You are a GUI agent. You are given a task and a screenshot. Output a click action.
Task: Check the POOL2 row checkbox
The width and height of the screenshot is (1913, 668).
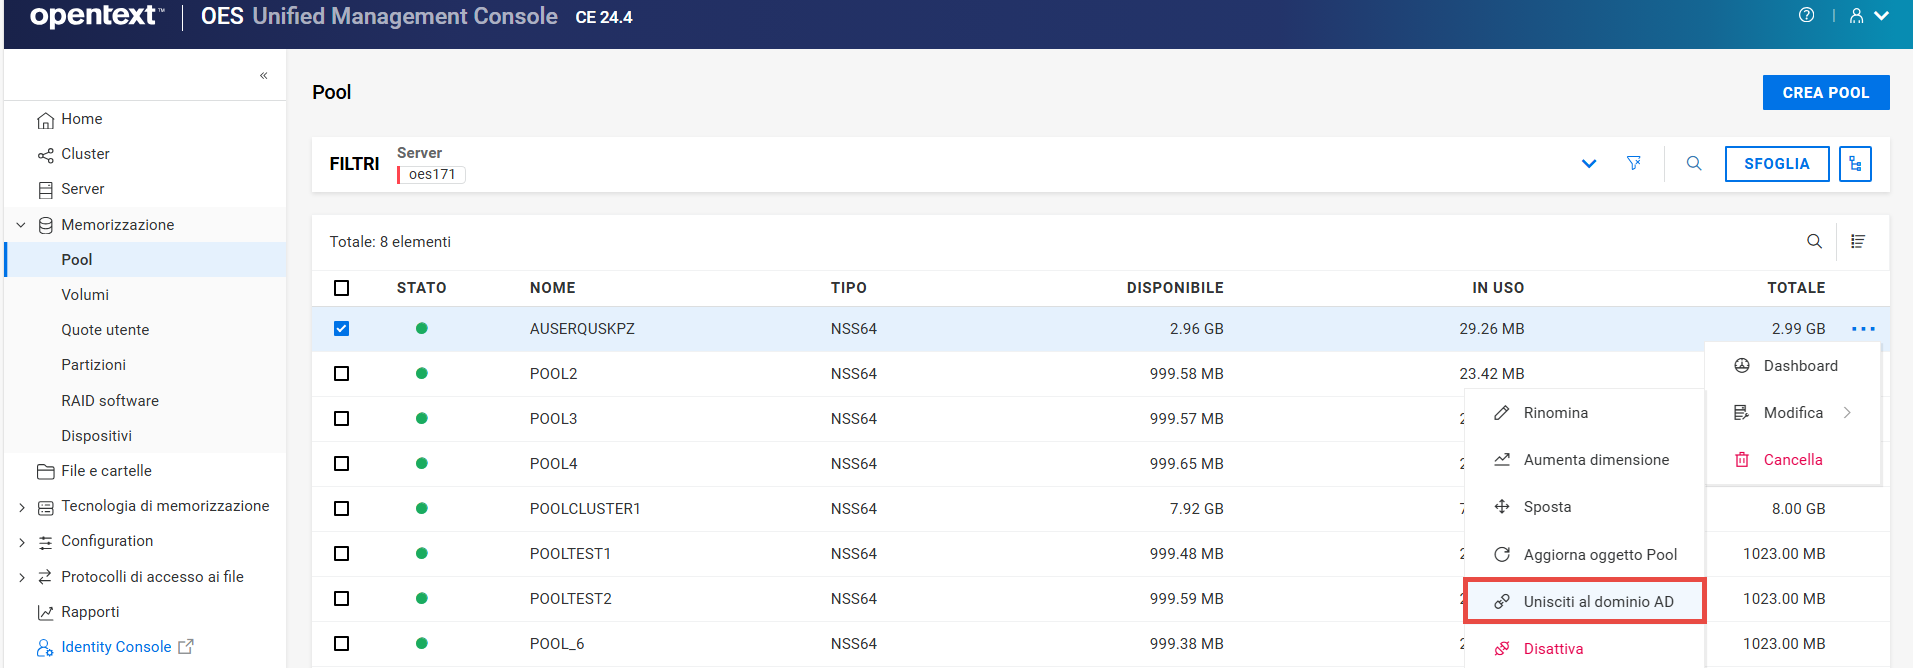(x=342, y=374)
